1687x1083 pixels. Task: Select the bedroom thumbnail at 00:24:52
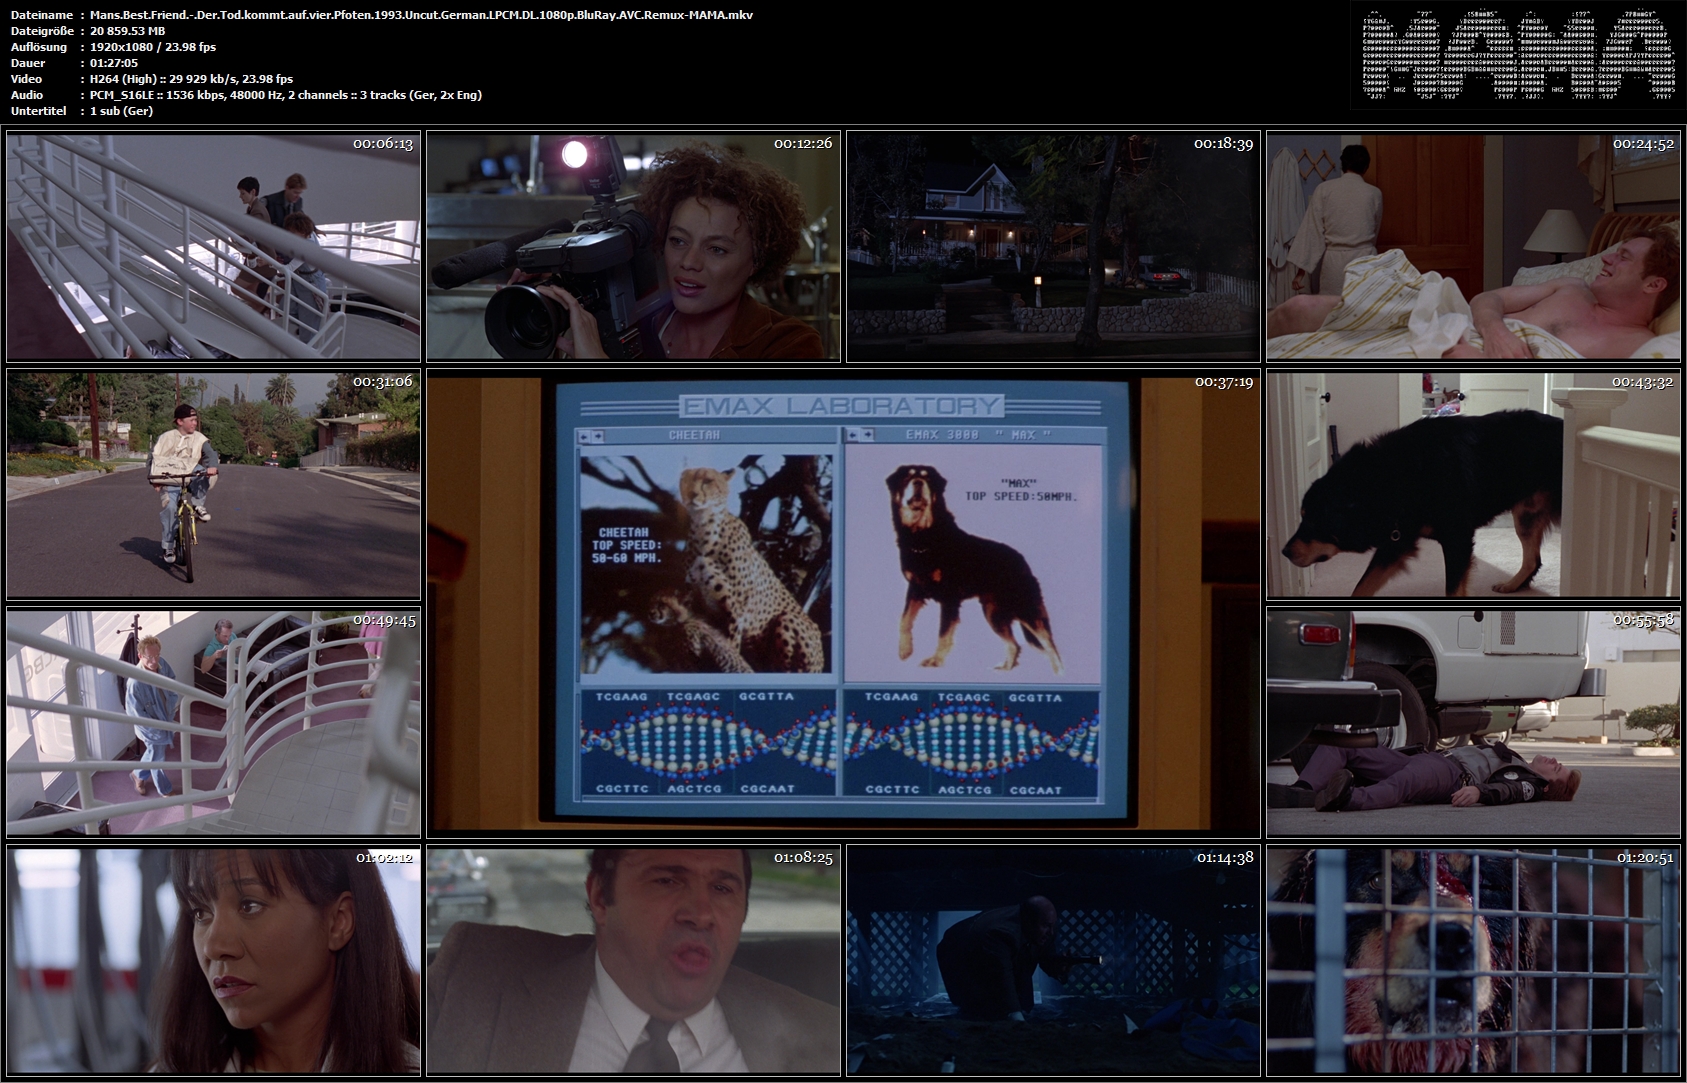(1473, 246)
